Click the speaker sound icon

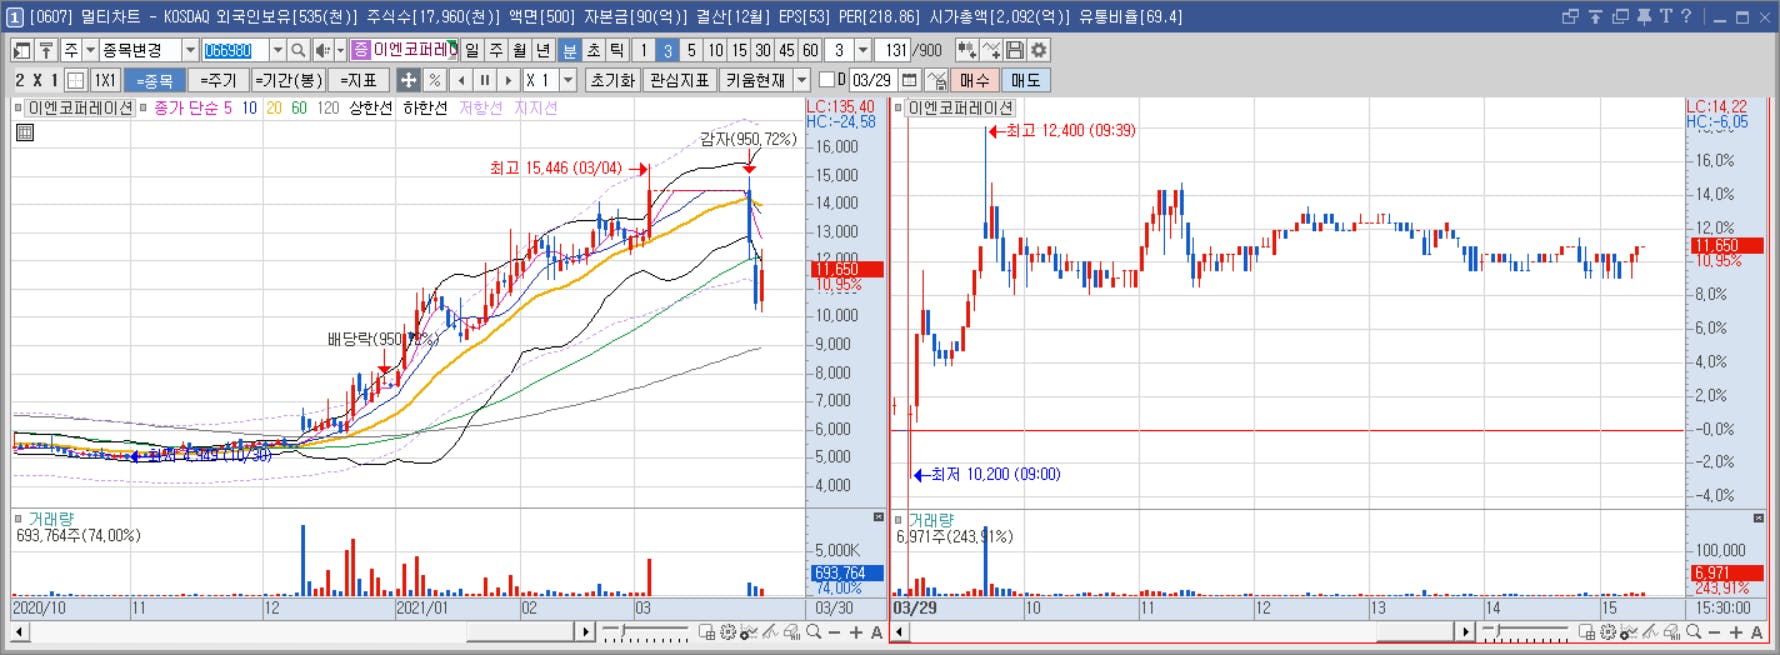pyautogui.click(x=323, y=50)
